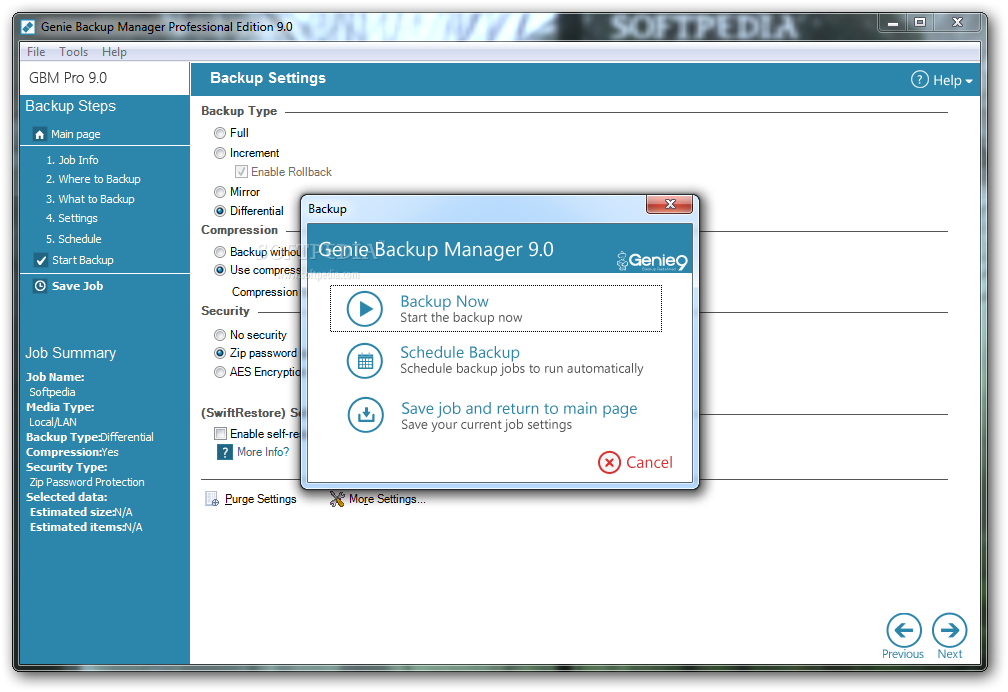Click the Purge Settings document icon
1008x692 pixels.
click(212, 499)
